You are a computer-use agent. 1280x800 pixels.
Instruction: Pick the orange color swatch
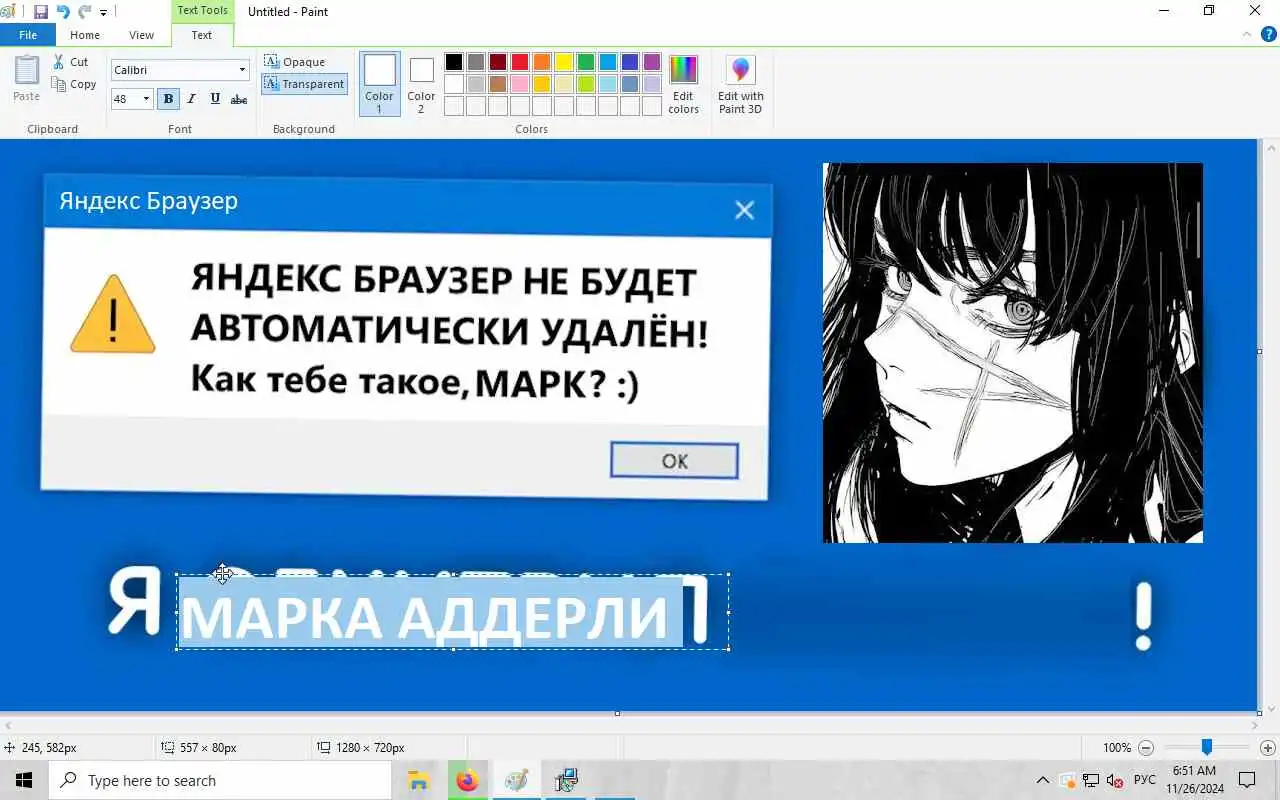point(542,62)
